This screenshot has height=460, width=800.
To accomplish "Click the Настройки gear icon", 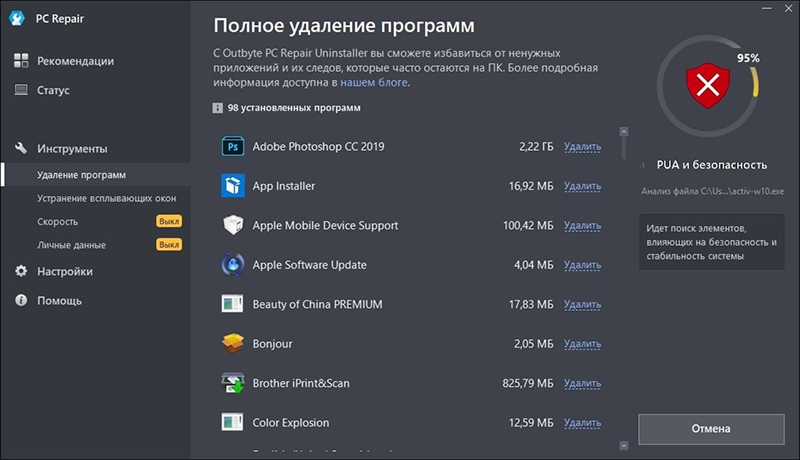I will point(21,271).
